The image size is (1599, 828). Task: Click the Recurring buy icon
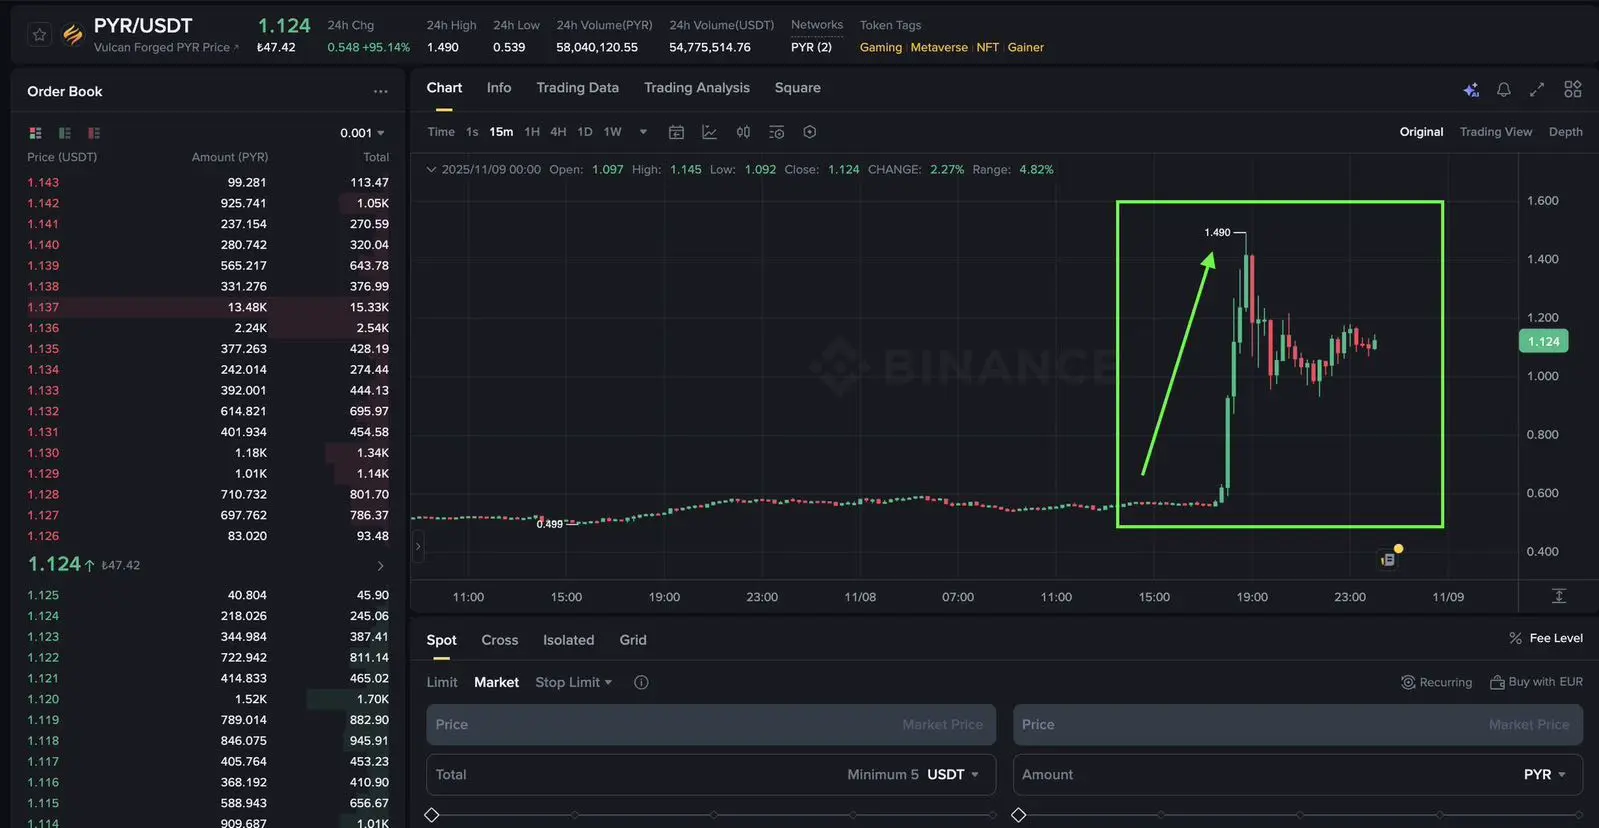click(1408, 682)
